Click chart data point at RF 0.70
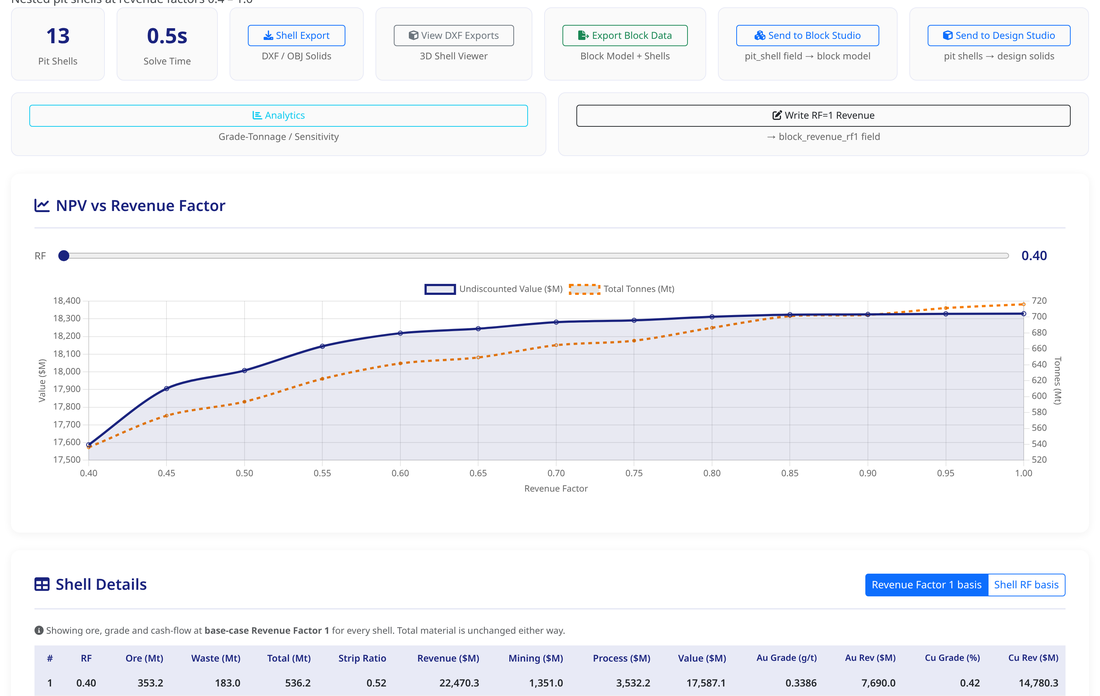The image size is (1100, 696). (x=556, y=322)
